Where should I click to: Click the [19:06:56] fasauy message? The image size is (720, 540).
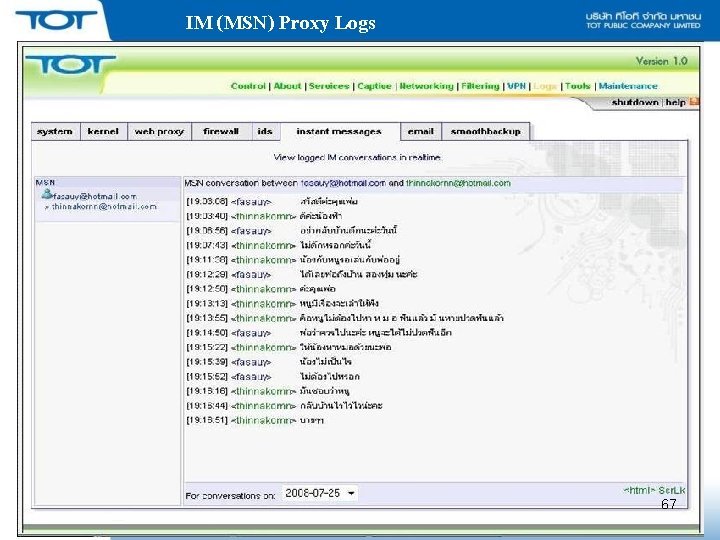pyautogui.click(x=292, y=231)
